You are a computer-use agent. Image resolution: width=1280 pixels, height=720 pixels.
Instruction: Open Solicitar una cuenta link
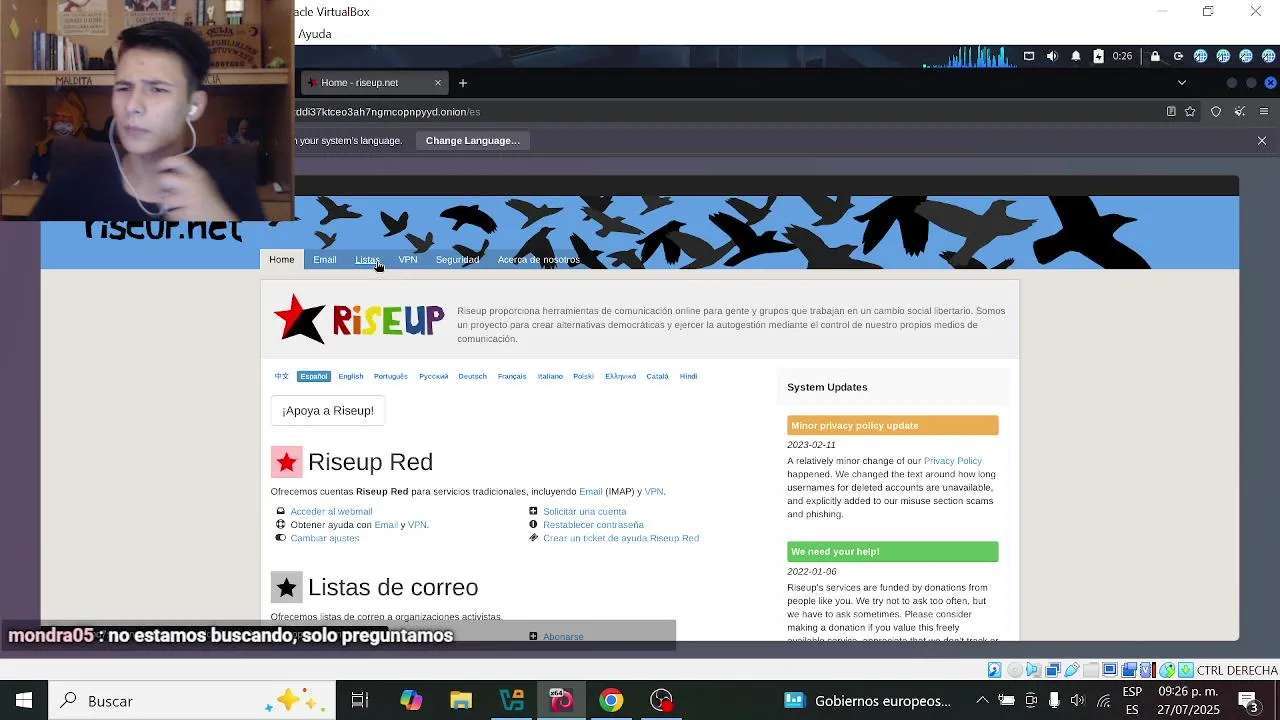pyautogui.click(x=585, y=512)
